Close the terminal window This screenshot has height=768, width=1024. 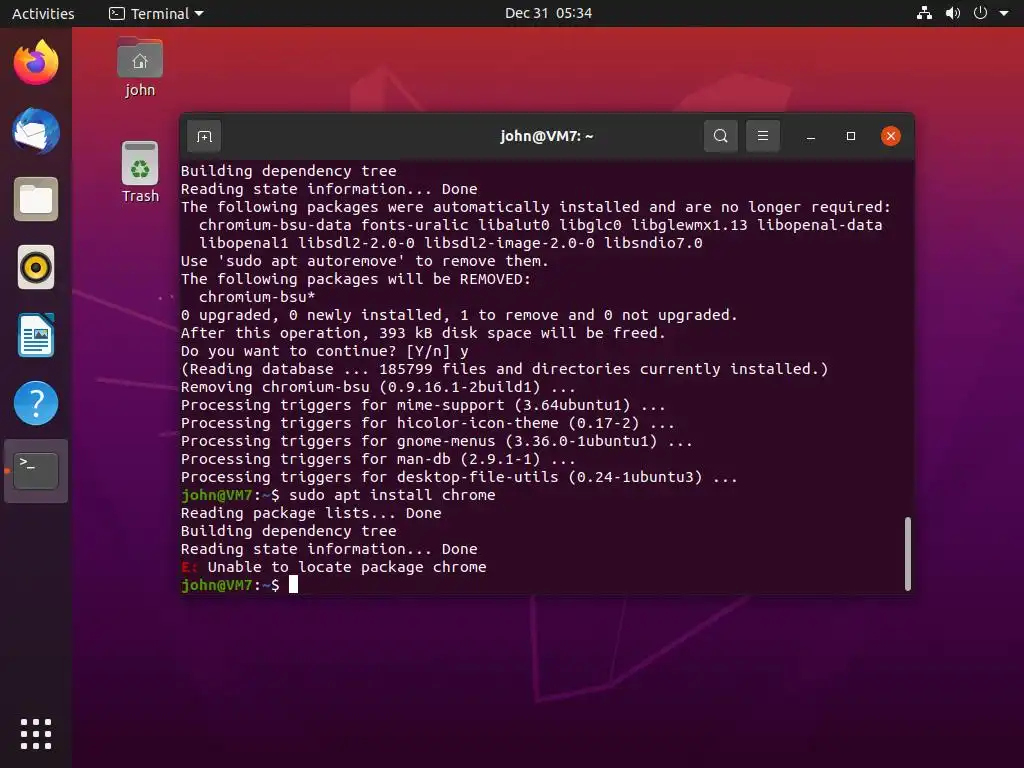[891, 136]
